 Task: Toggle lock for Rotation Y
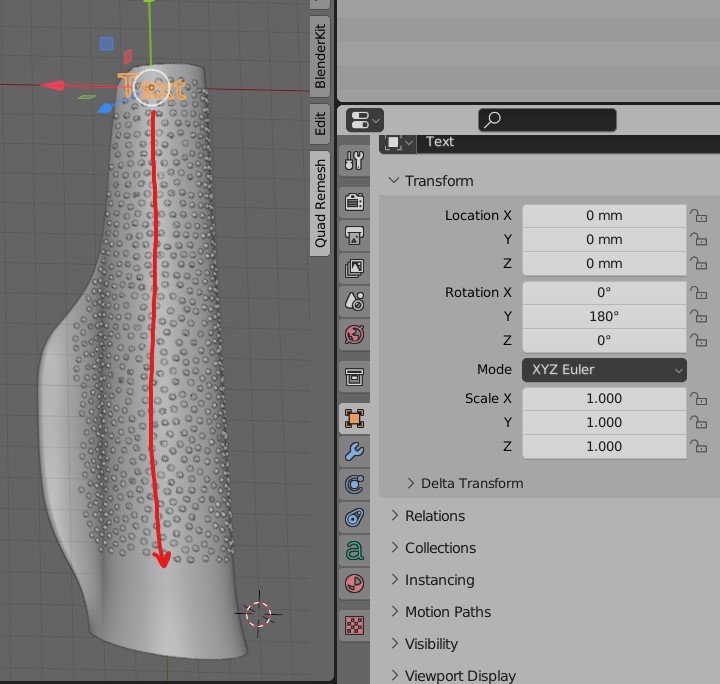(698, 316)
